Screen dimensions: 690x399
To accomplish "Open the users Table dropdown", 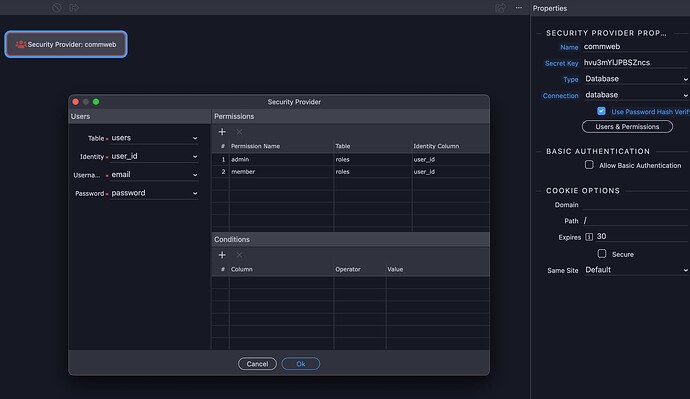I will click(x=154, y=138).
